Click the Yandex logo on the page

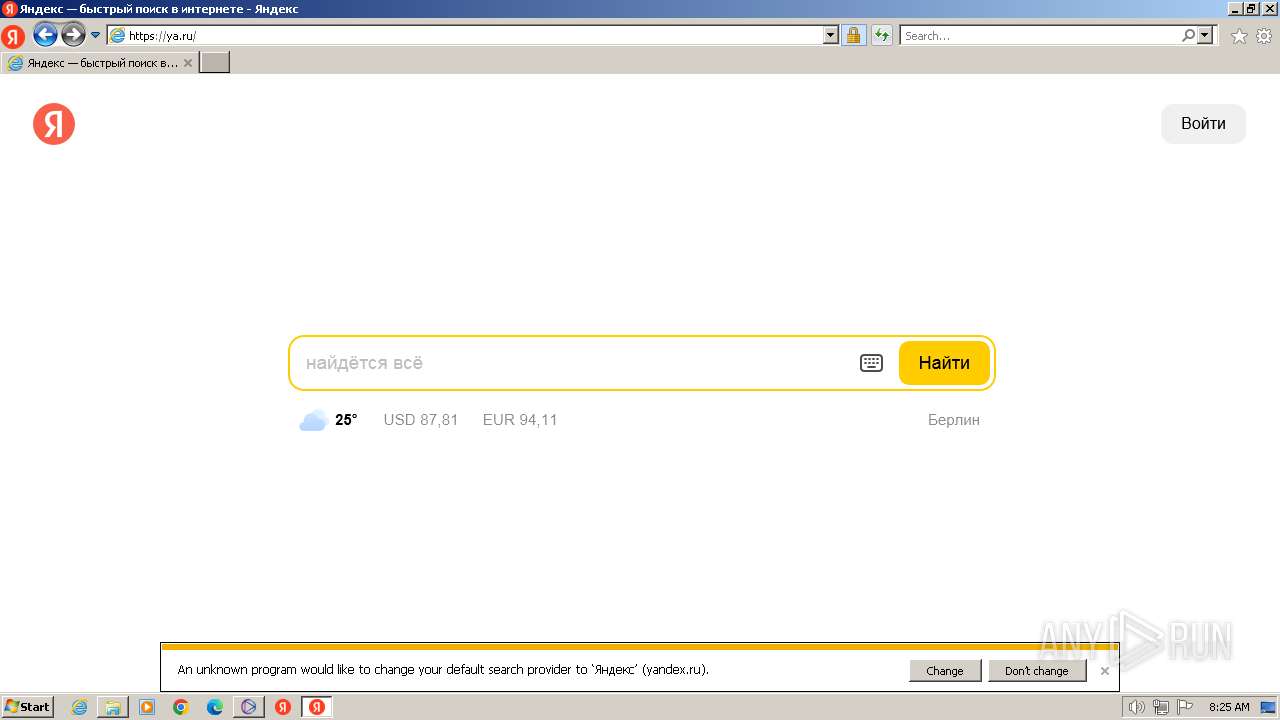pyautogui.click(x=54, y=124)
